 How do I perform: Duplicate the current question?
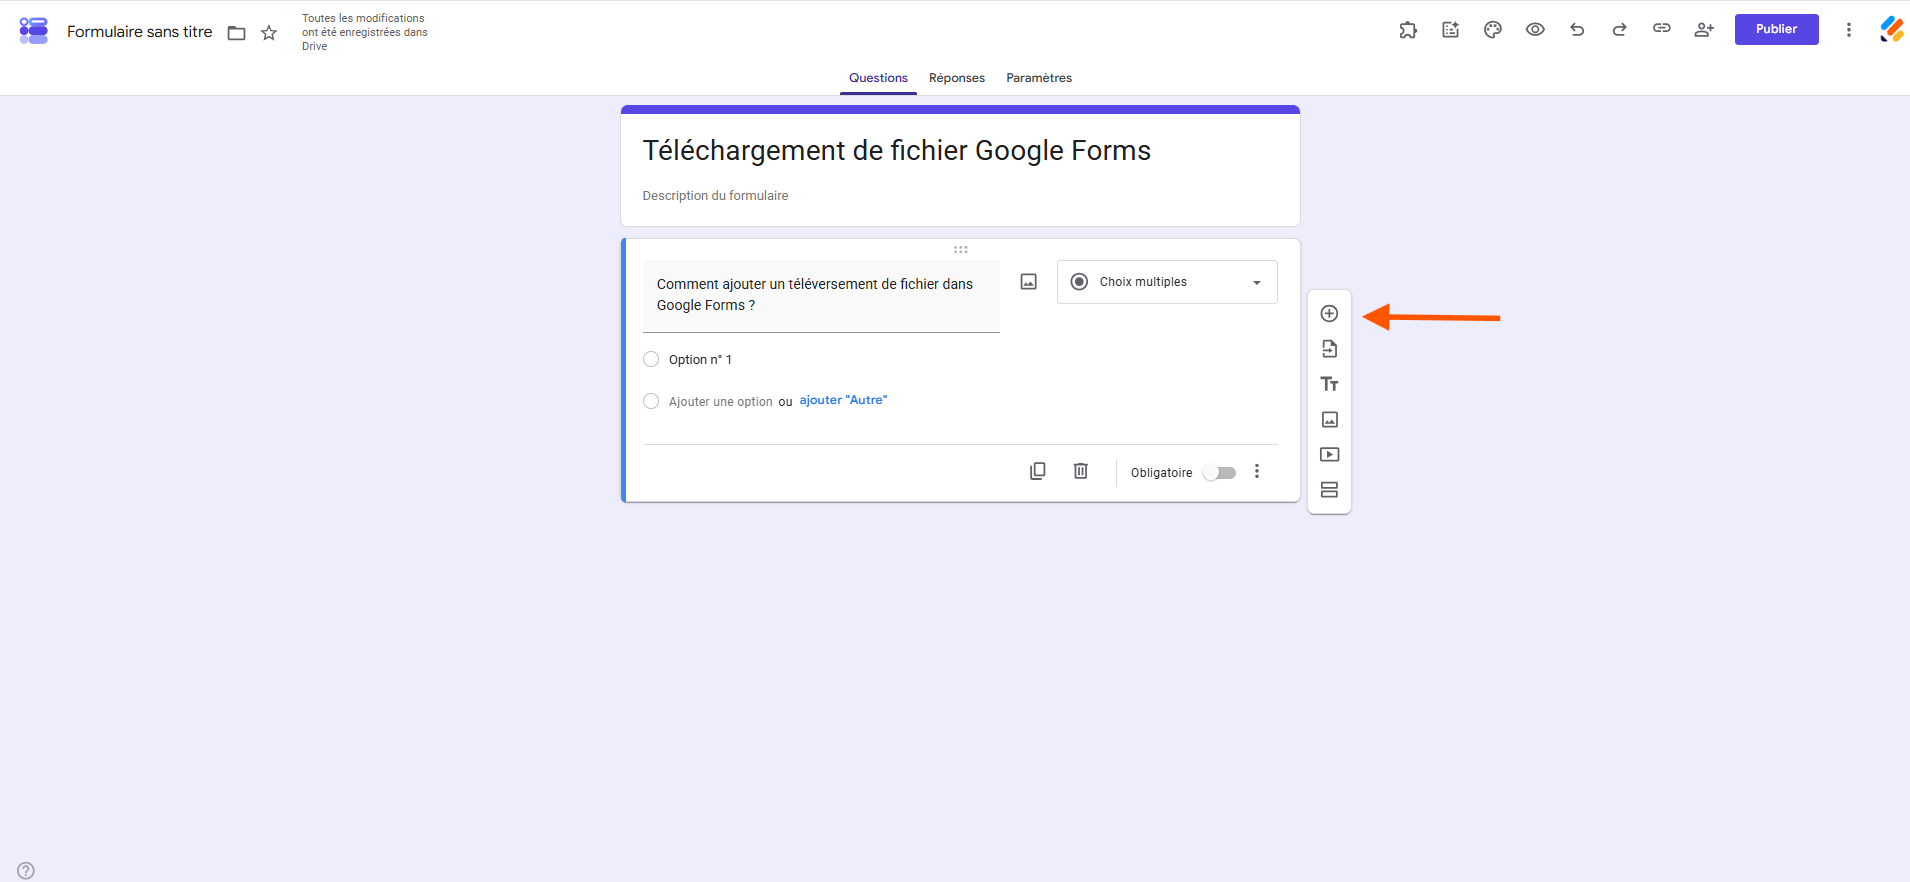coord(1038,471)
